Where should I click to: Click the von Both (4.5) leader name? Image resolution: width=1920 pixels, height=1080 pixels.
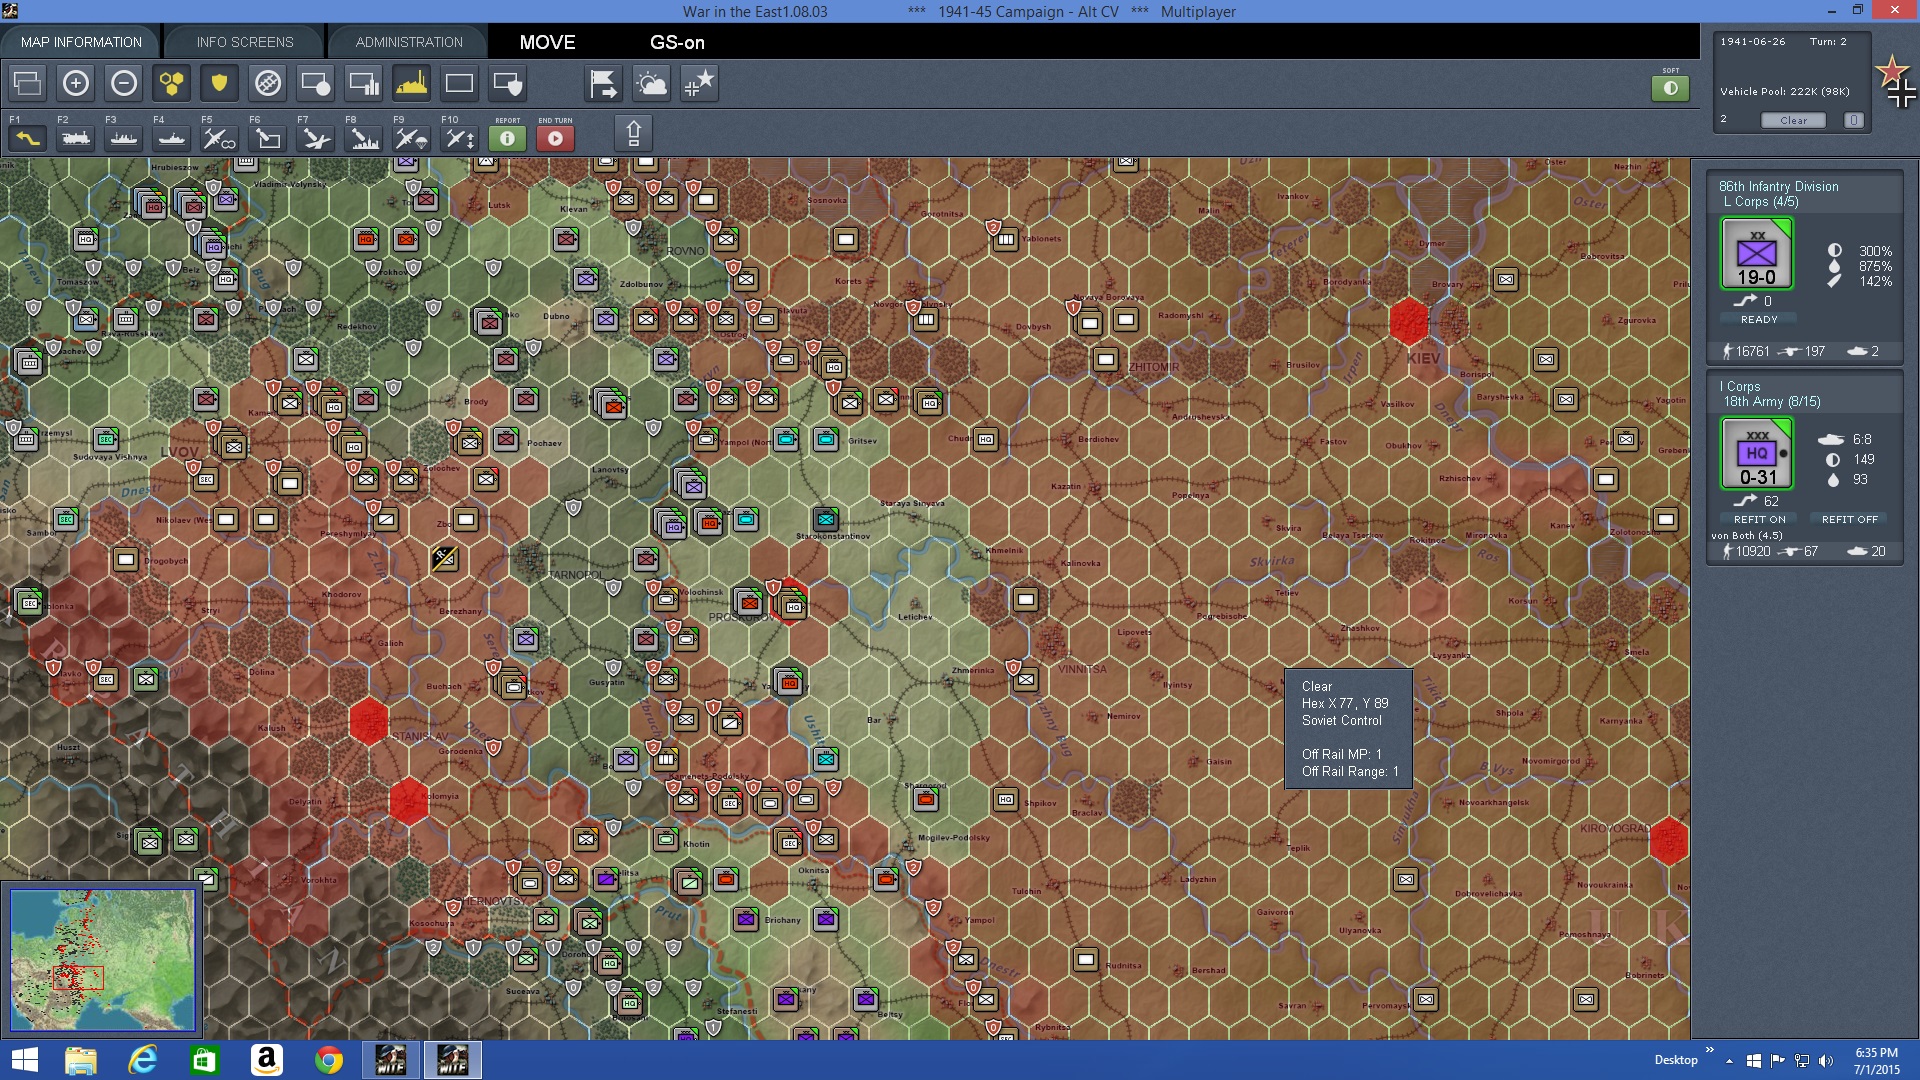pyautogui.click(x=1746, y=535)
